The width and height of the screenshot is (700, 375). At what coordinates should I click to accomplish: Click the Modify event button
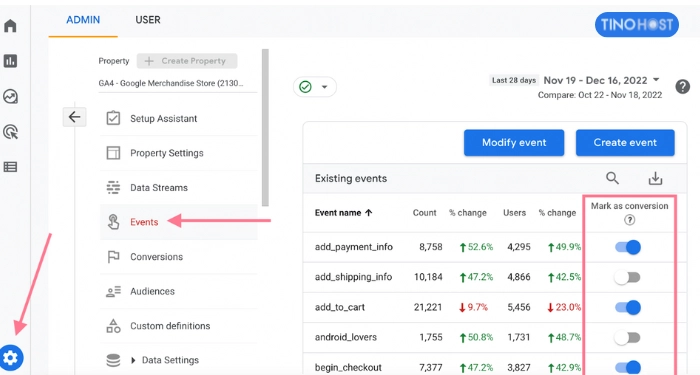point(514,142)
